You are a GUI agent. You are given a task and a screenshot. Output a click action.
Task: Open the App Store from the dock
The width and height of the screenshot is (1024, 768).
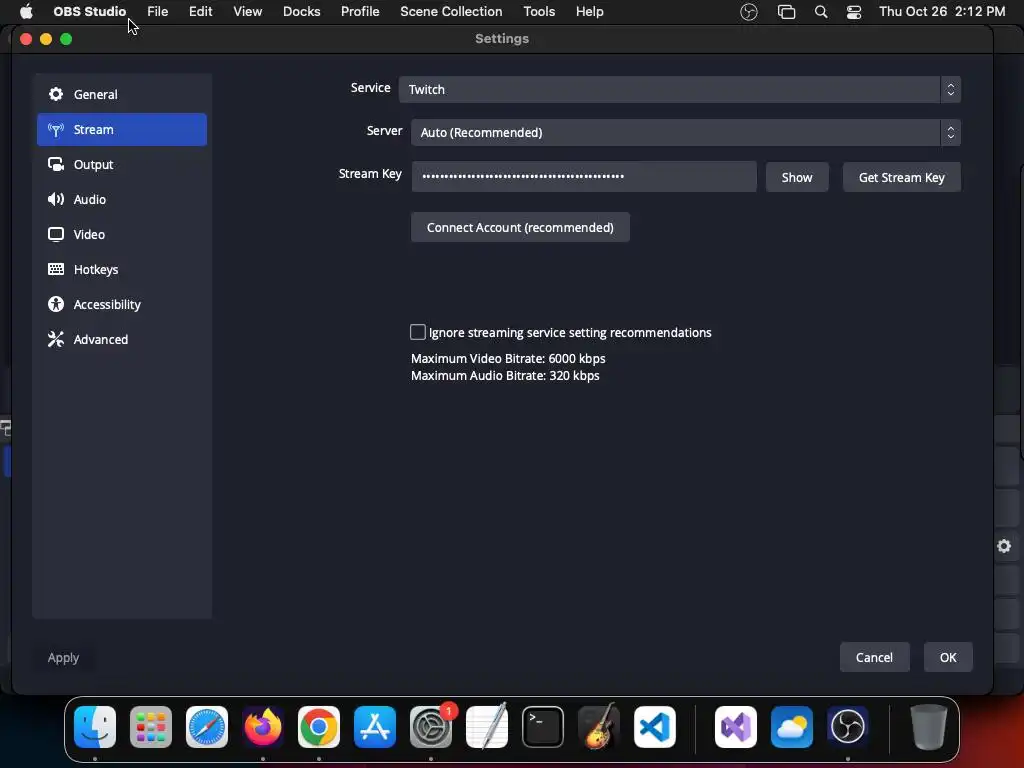[x=375, y=727]
